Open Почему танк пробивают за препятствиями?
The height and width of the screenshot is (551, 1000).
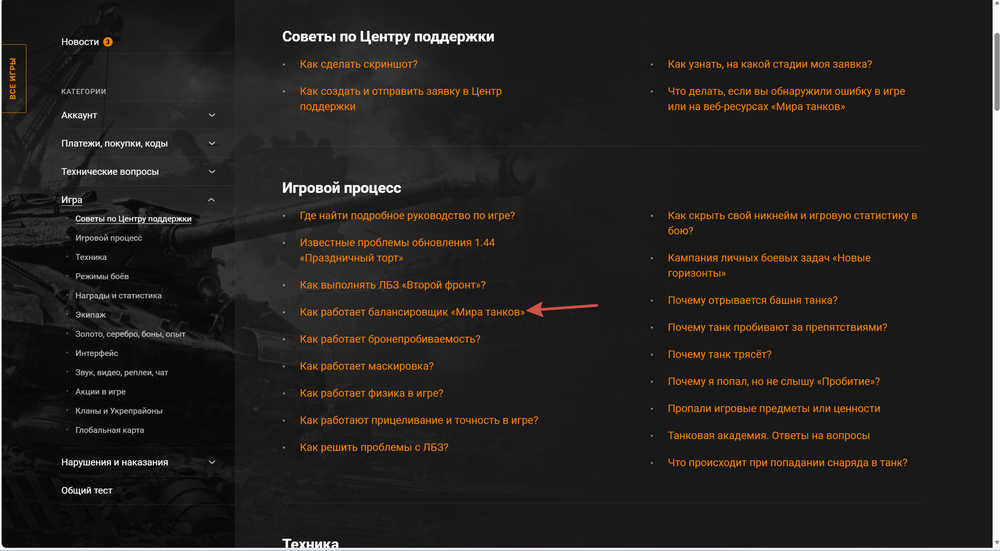click(777, 327)
